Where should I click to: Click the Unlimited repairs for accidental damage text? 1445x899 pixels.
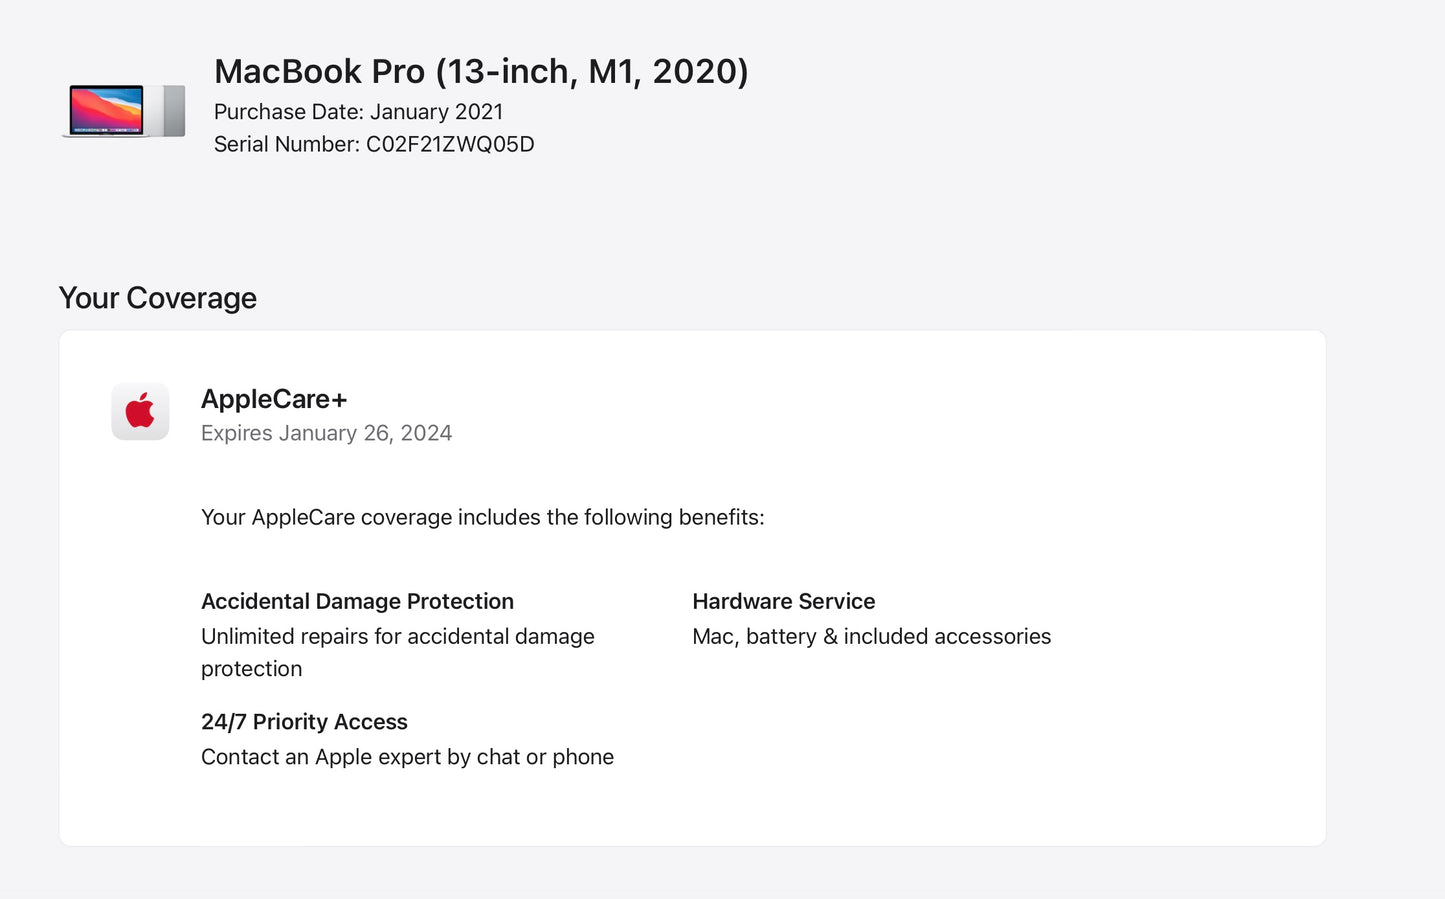[397, 636]
